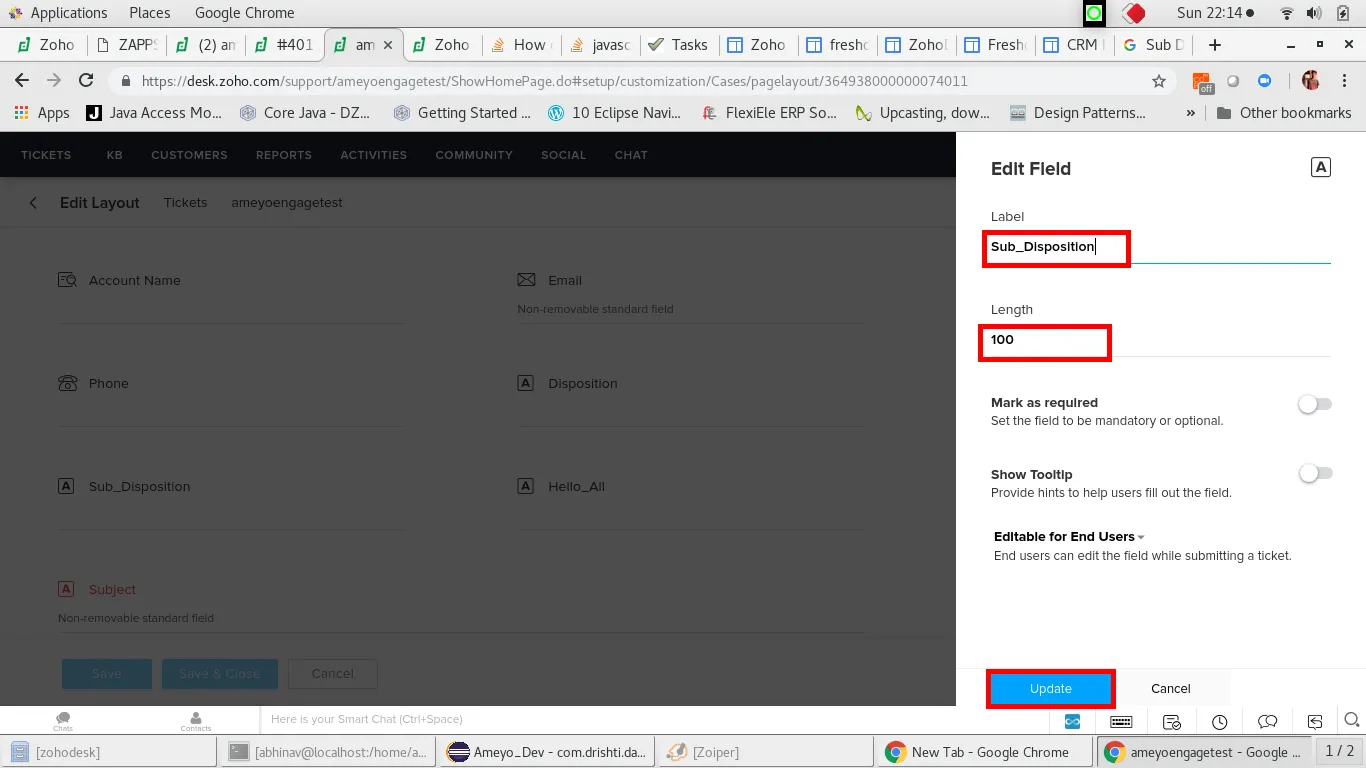Open the Places menu
This screenshot has width=1366, height=768.
point(150,13)
